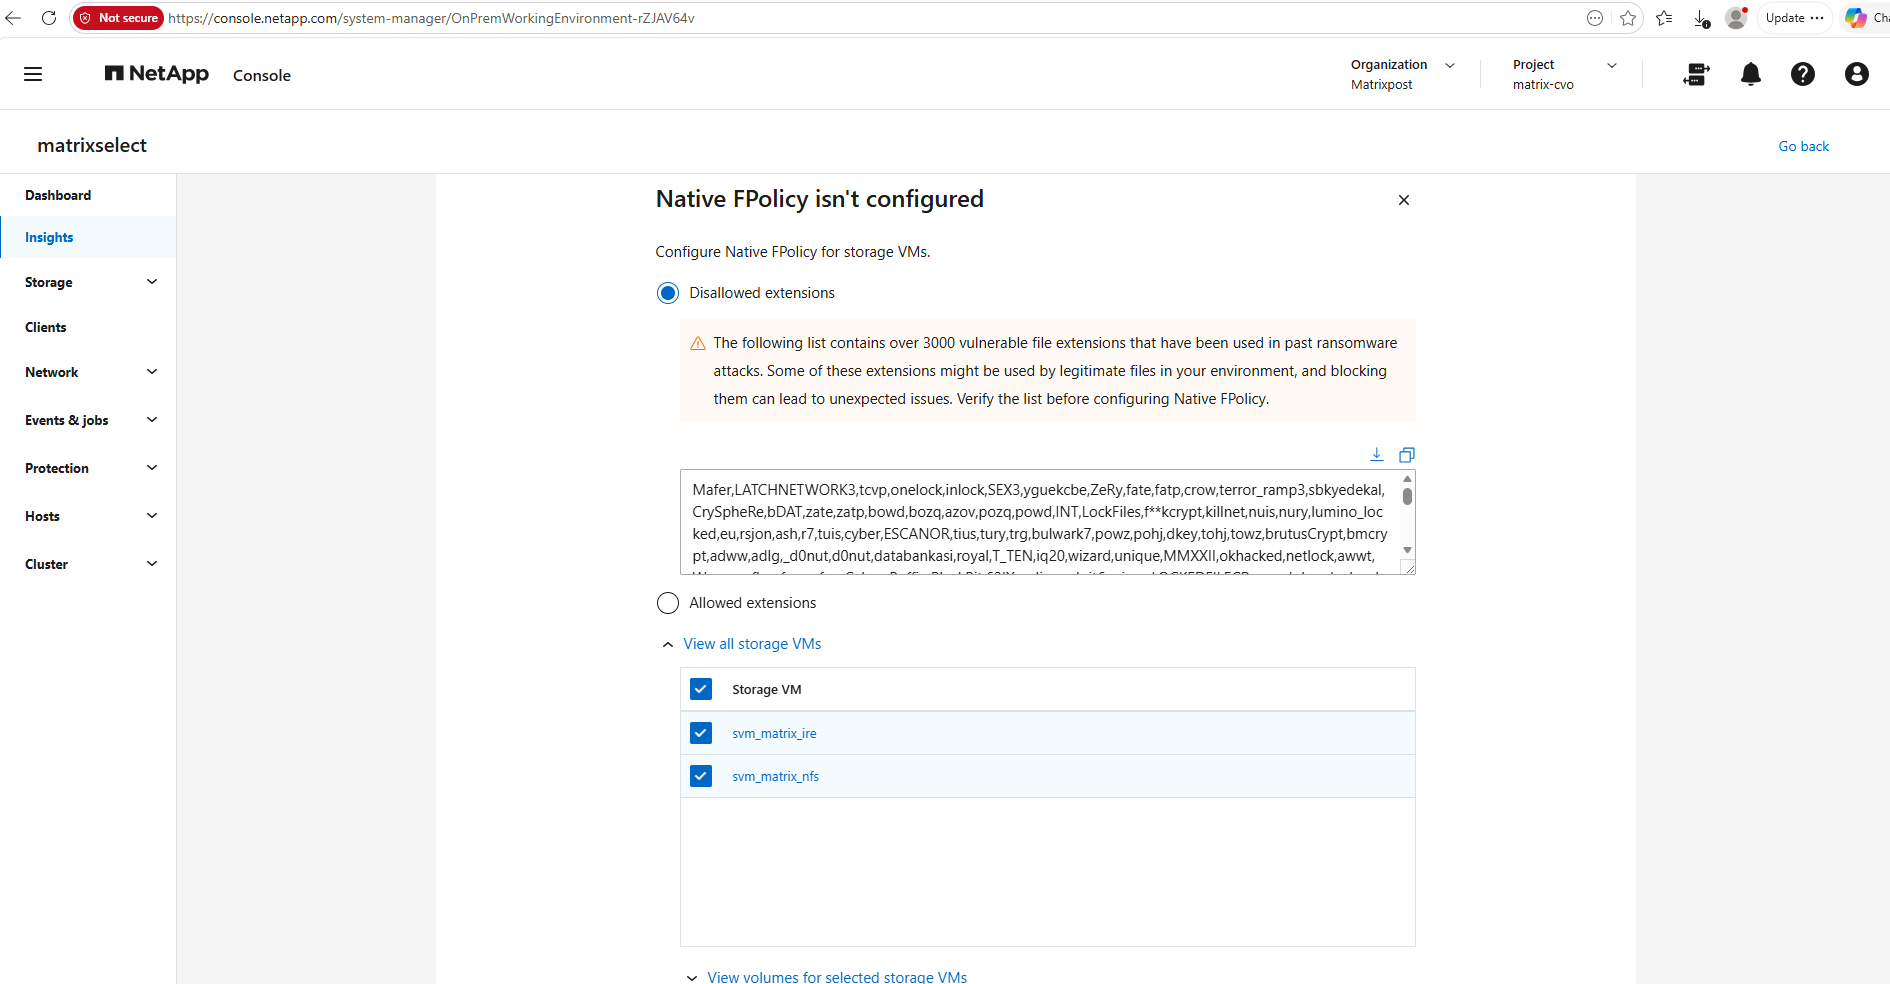Expand View volumes for selected storage VMs
Viewport: 1890px width, 984px height.
point(826,977)
